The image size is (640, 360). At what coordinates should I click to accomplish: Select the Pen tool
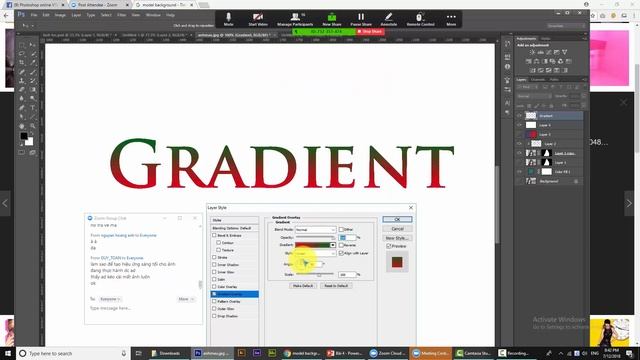[x=22, y=108]
